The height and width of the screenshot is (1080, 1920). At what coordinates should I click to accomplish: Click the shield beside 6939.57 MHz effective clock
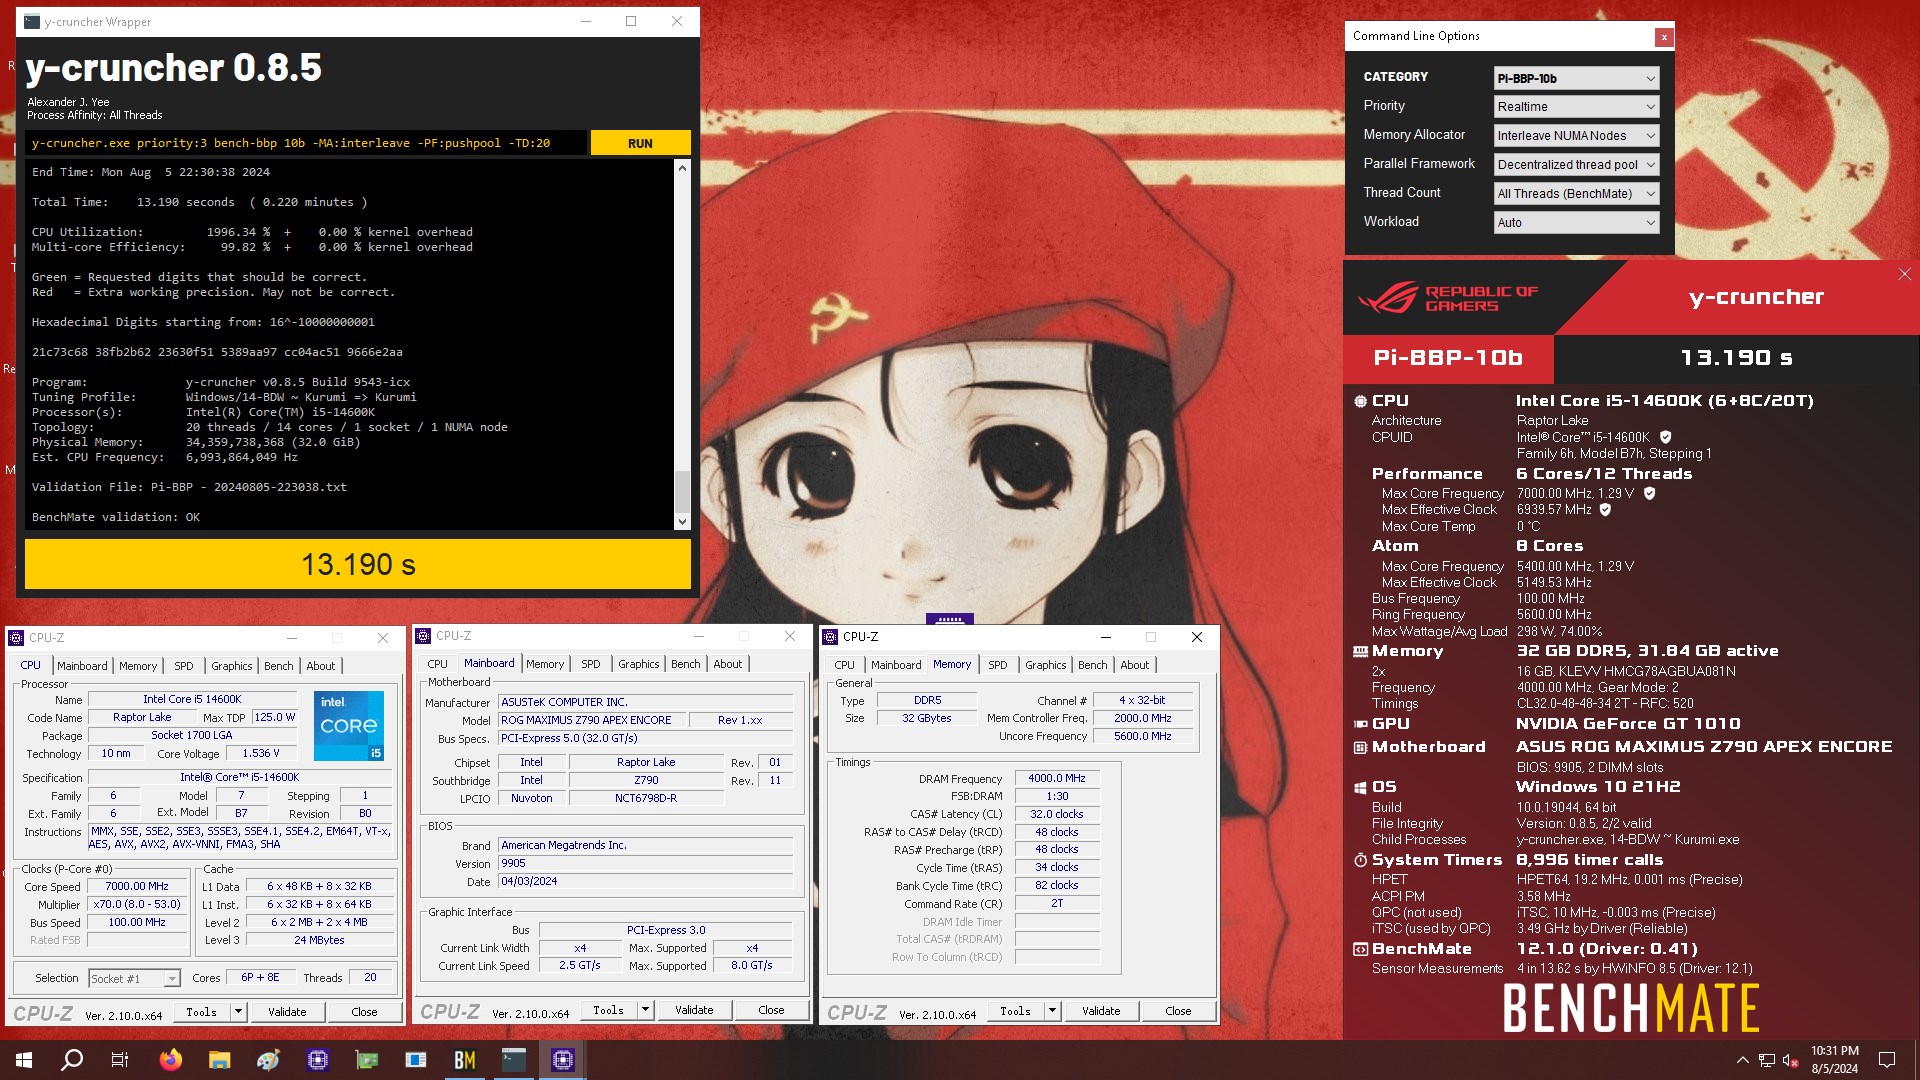tap(1605, 509)
